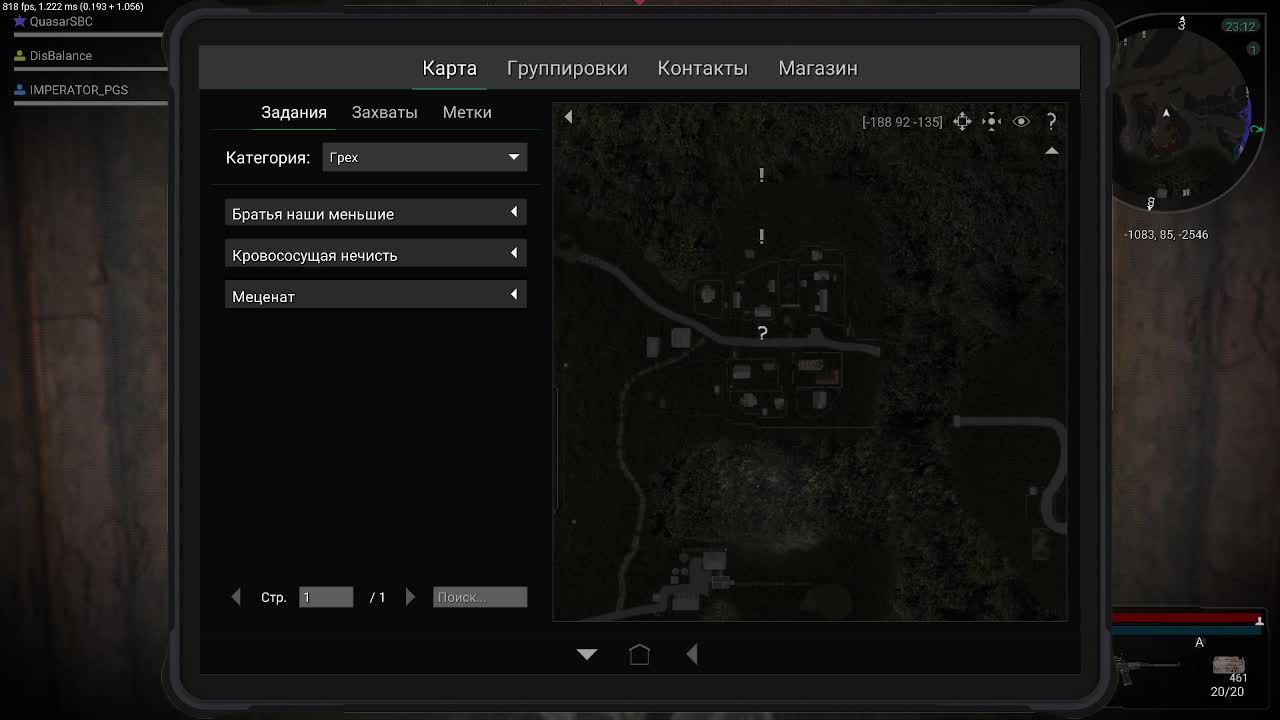
Task: Click the ammo box icon in HUD
Action: [x=1229, y=665]
